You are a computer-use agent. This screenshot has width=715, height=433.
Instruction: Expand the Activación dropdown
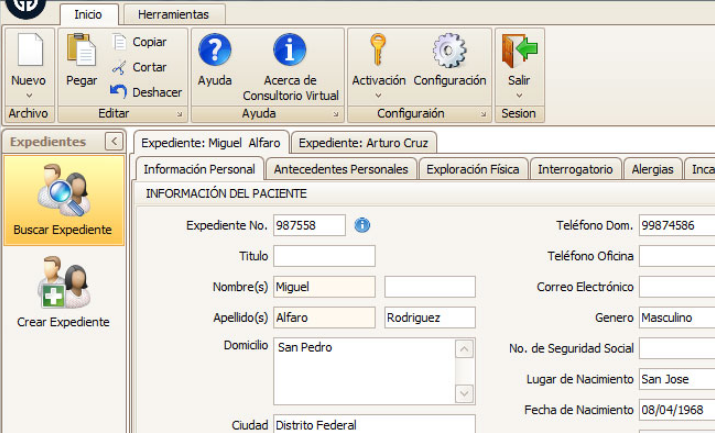379,96
